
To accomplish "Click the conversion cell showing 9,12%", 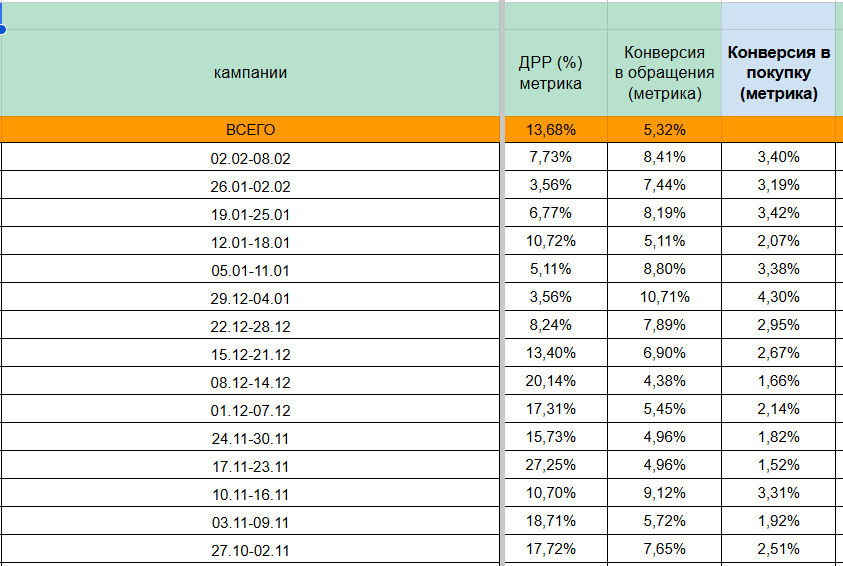I will tap(664, 493).
